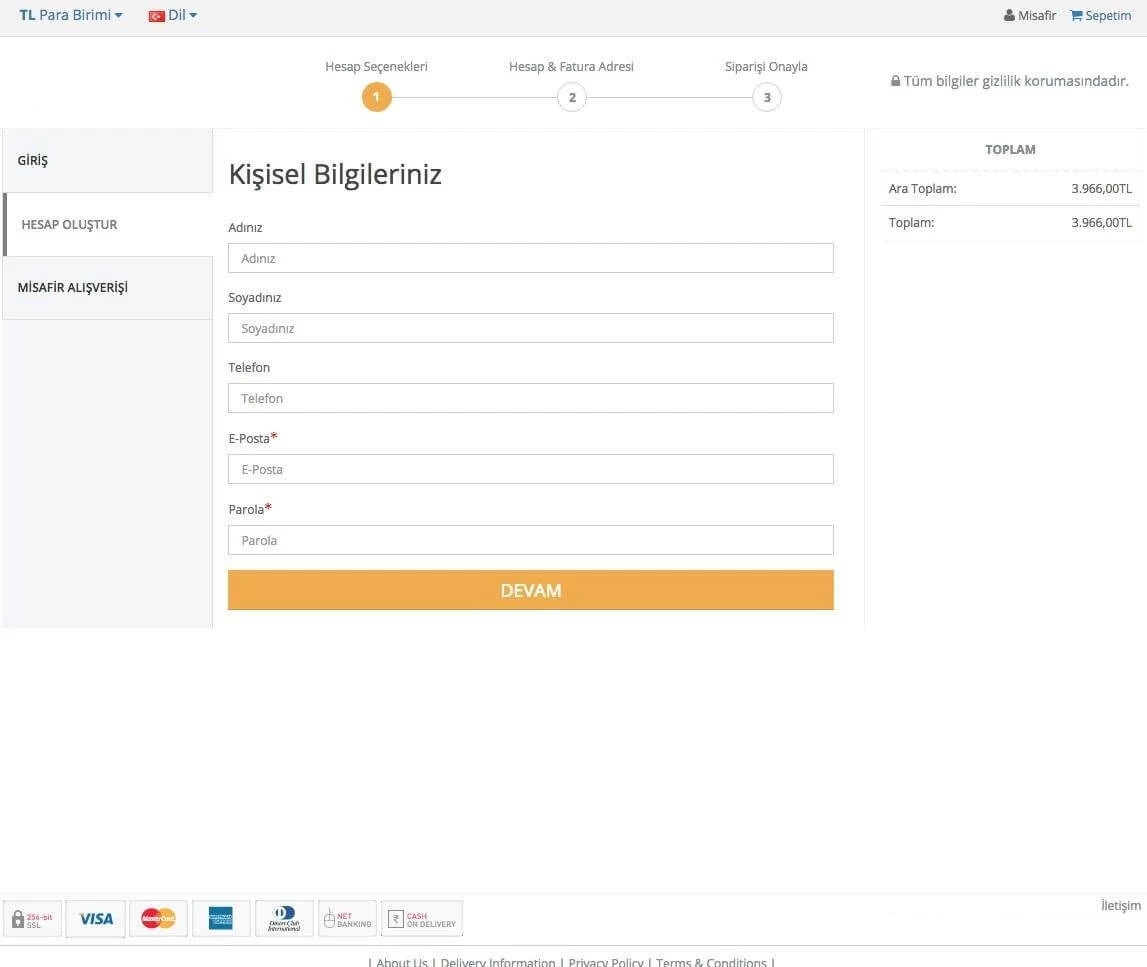1147x967 pixels.
Task: Click step 2 Hesap & Fatura Adresi
Action: tap(572, 97)
